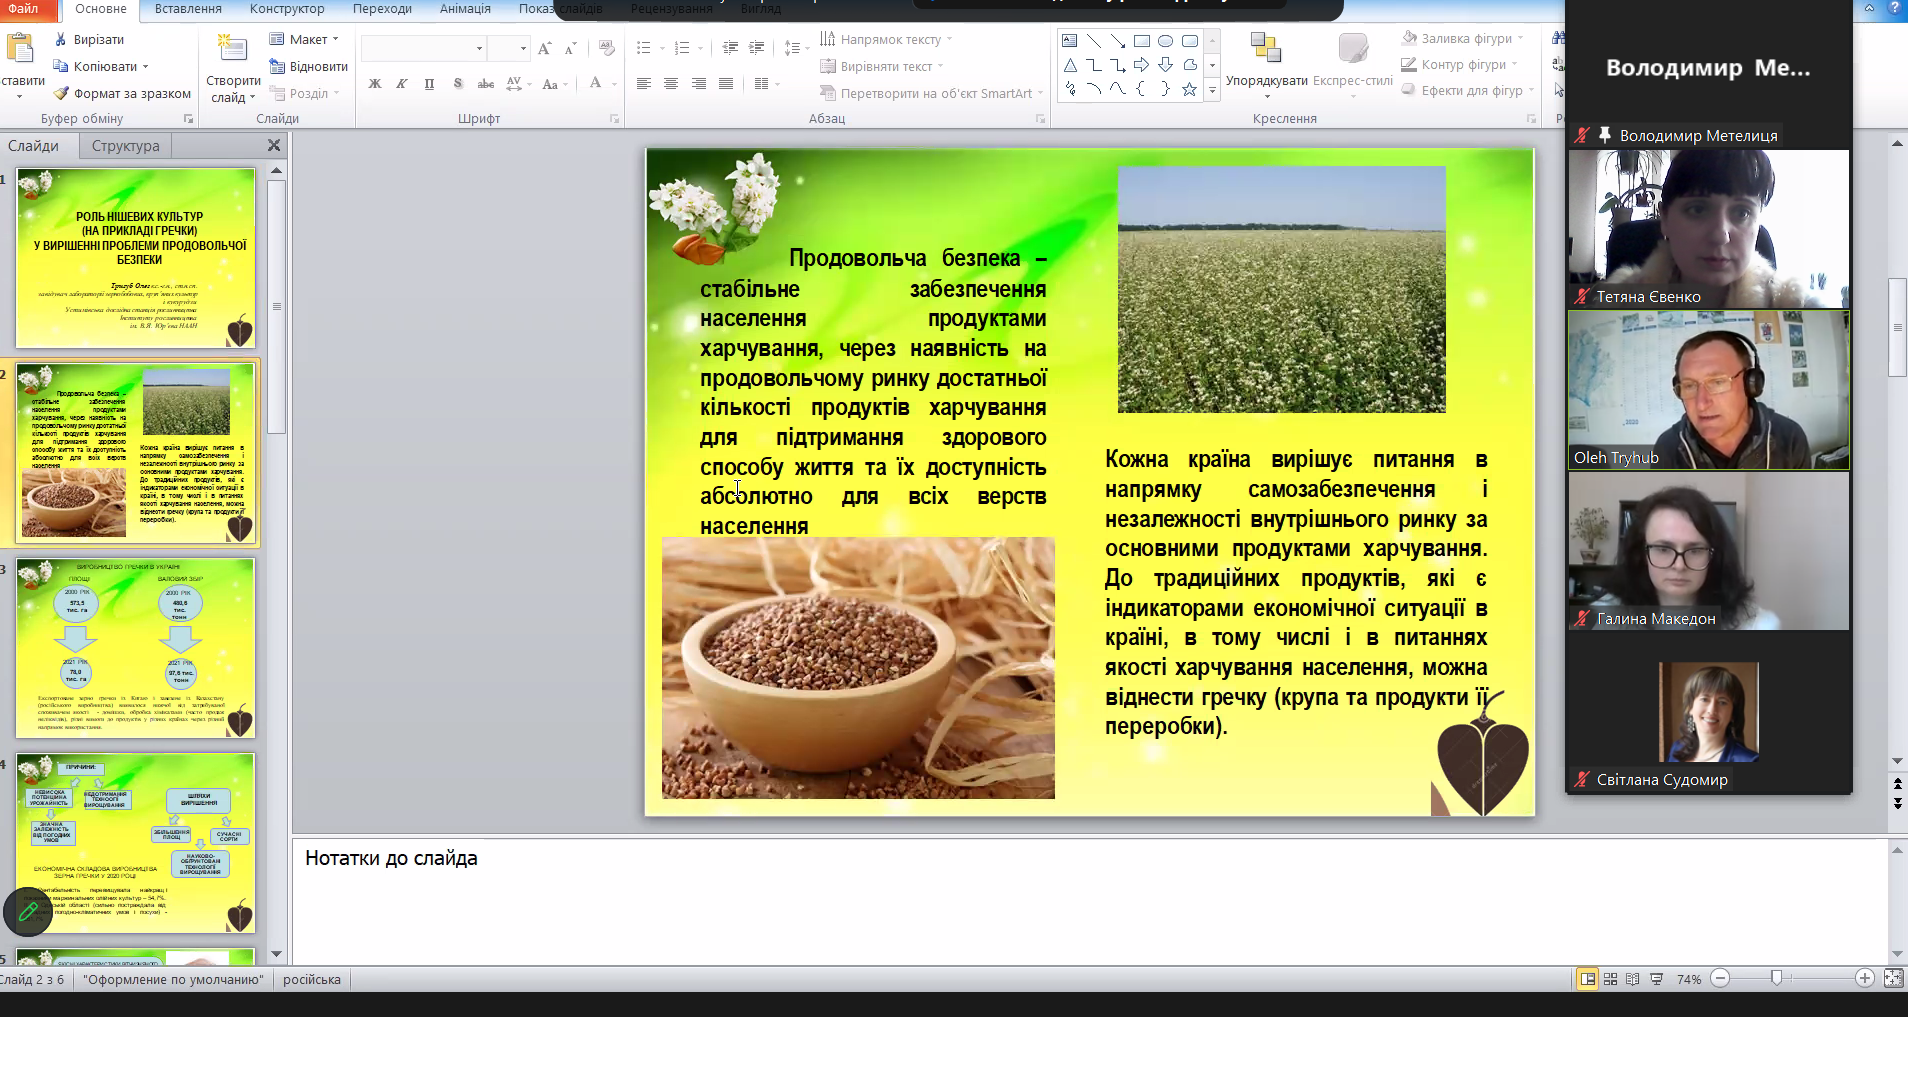Screen dimensions: 1920x1080
Task: Justify text in paragraph group
Action: [726, 84]
